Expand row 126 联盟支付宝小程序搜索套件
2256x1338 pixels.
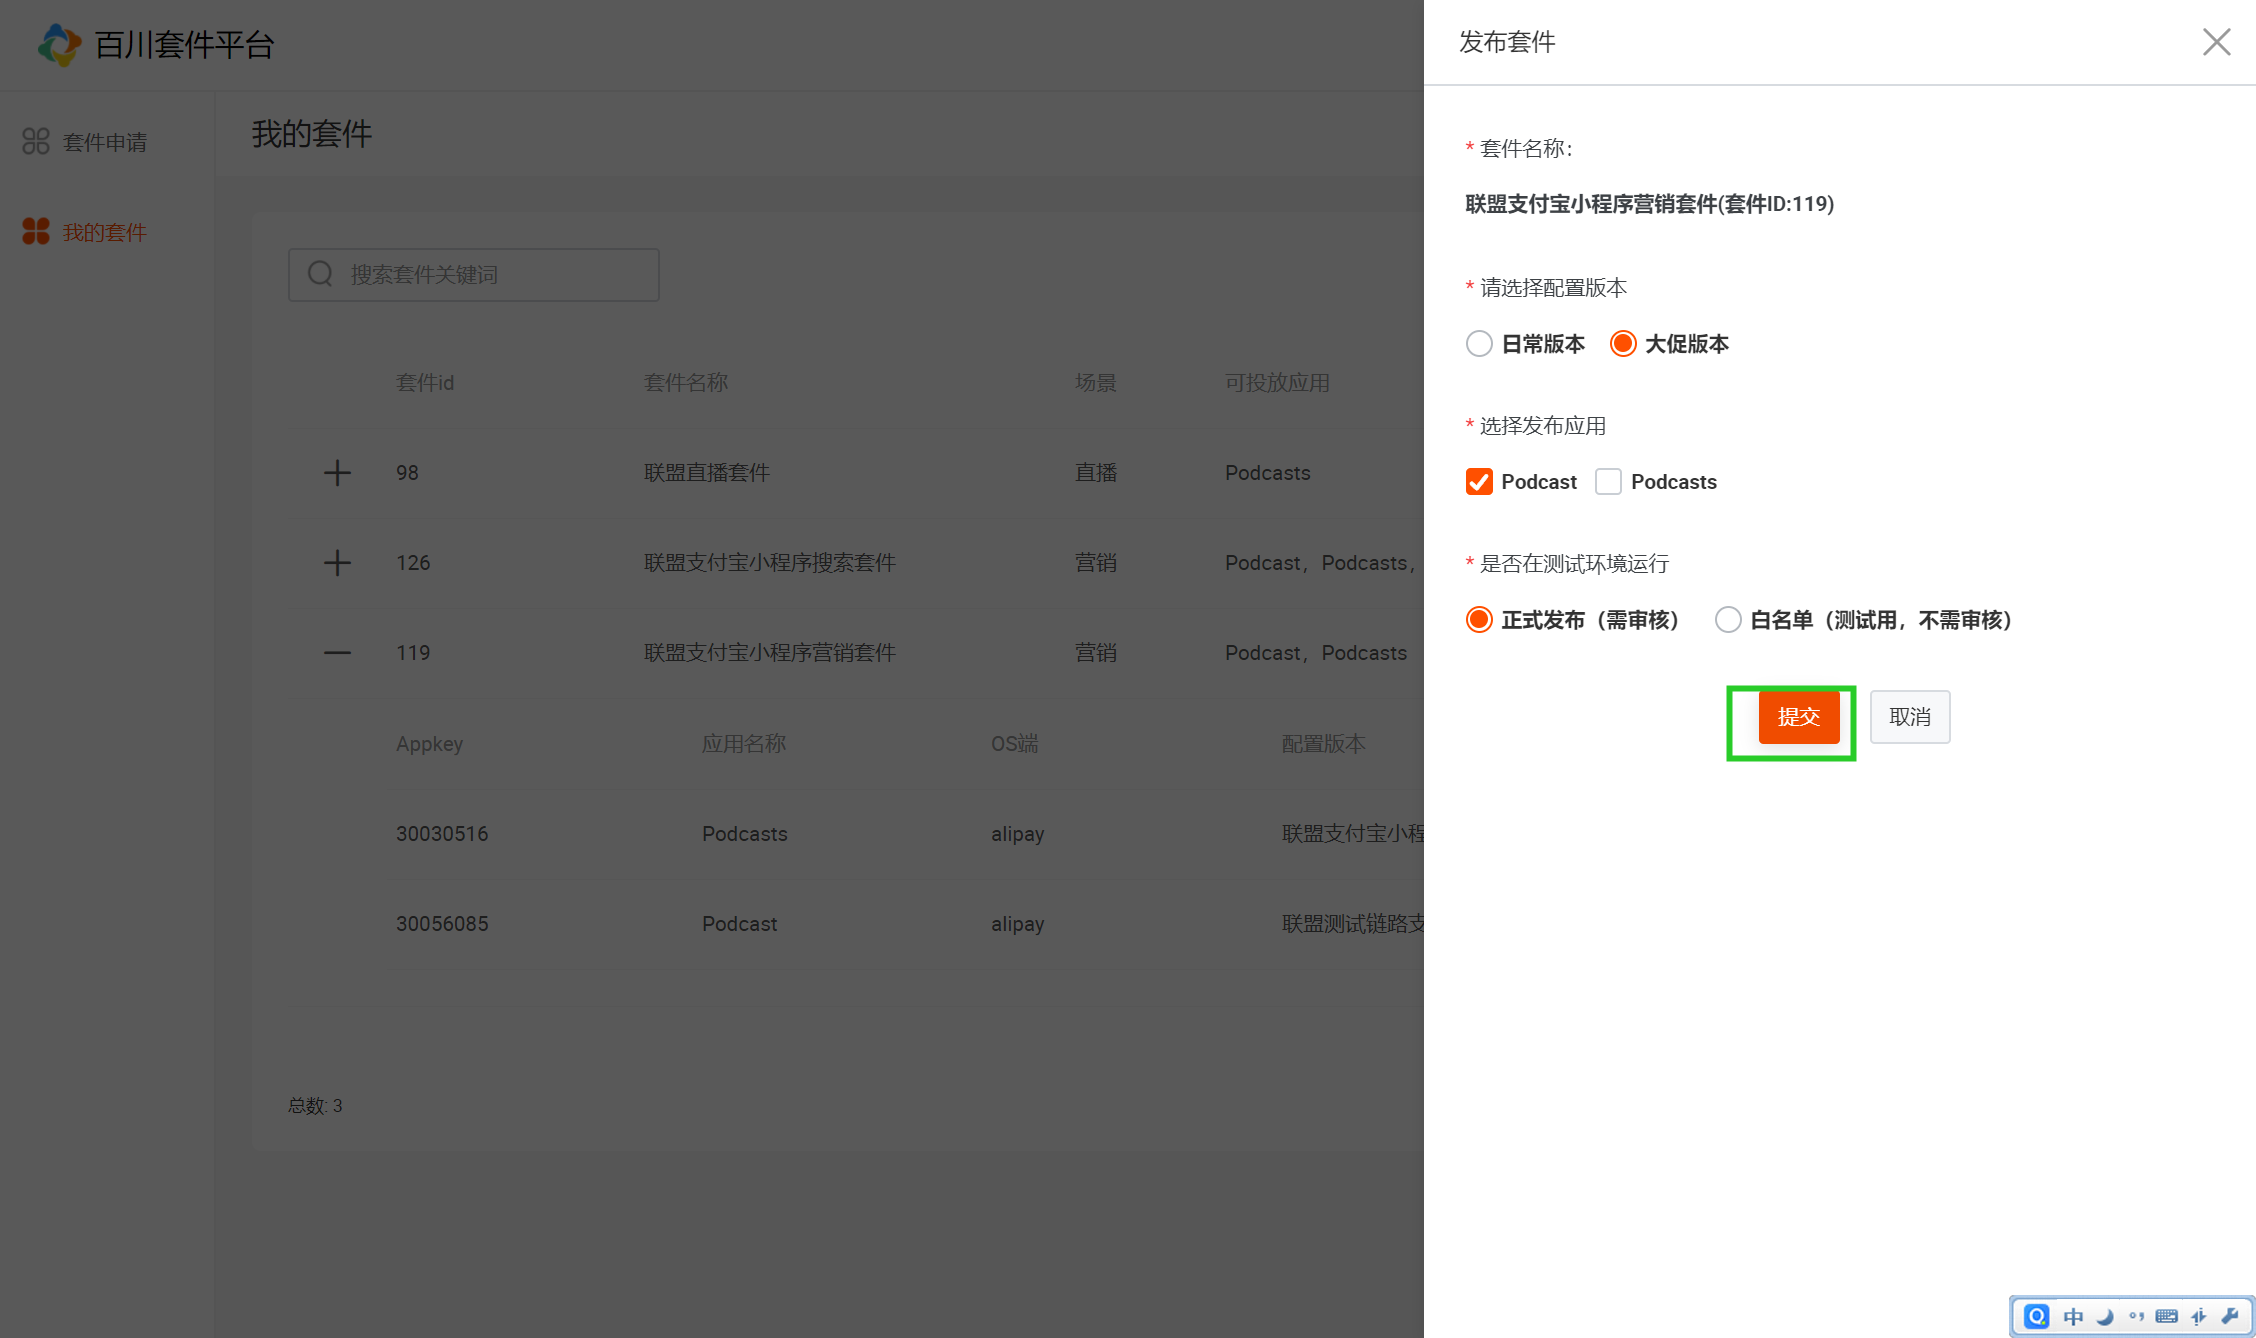pyautogui.click(x=337, y=563)
